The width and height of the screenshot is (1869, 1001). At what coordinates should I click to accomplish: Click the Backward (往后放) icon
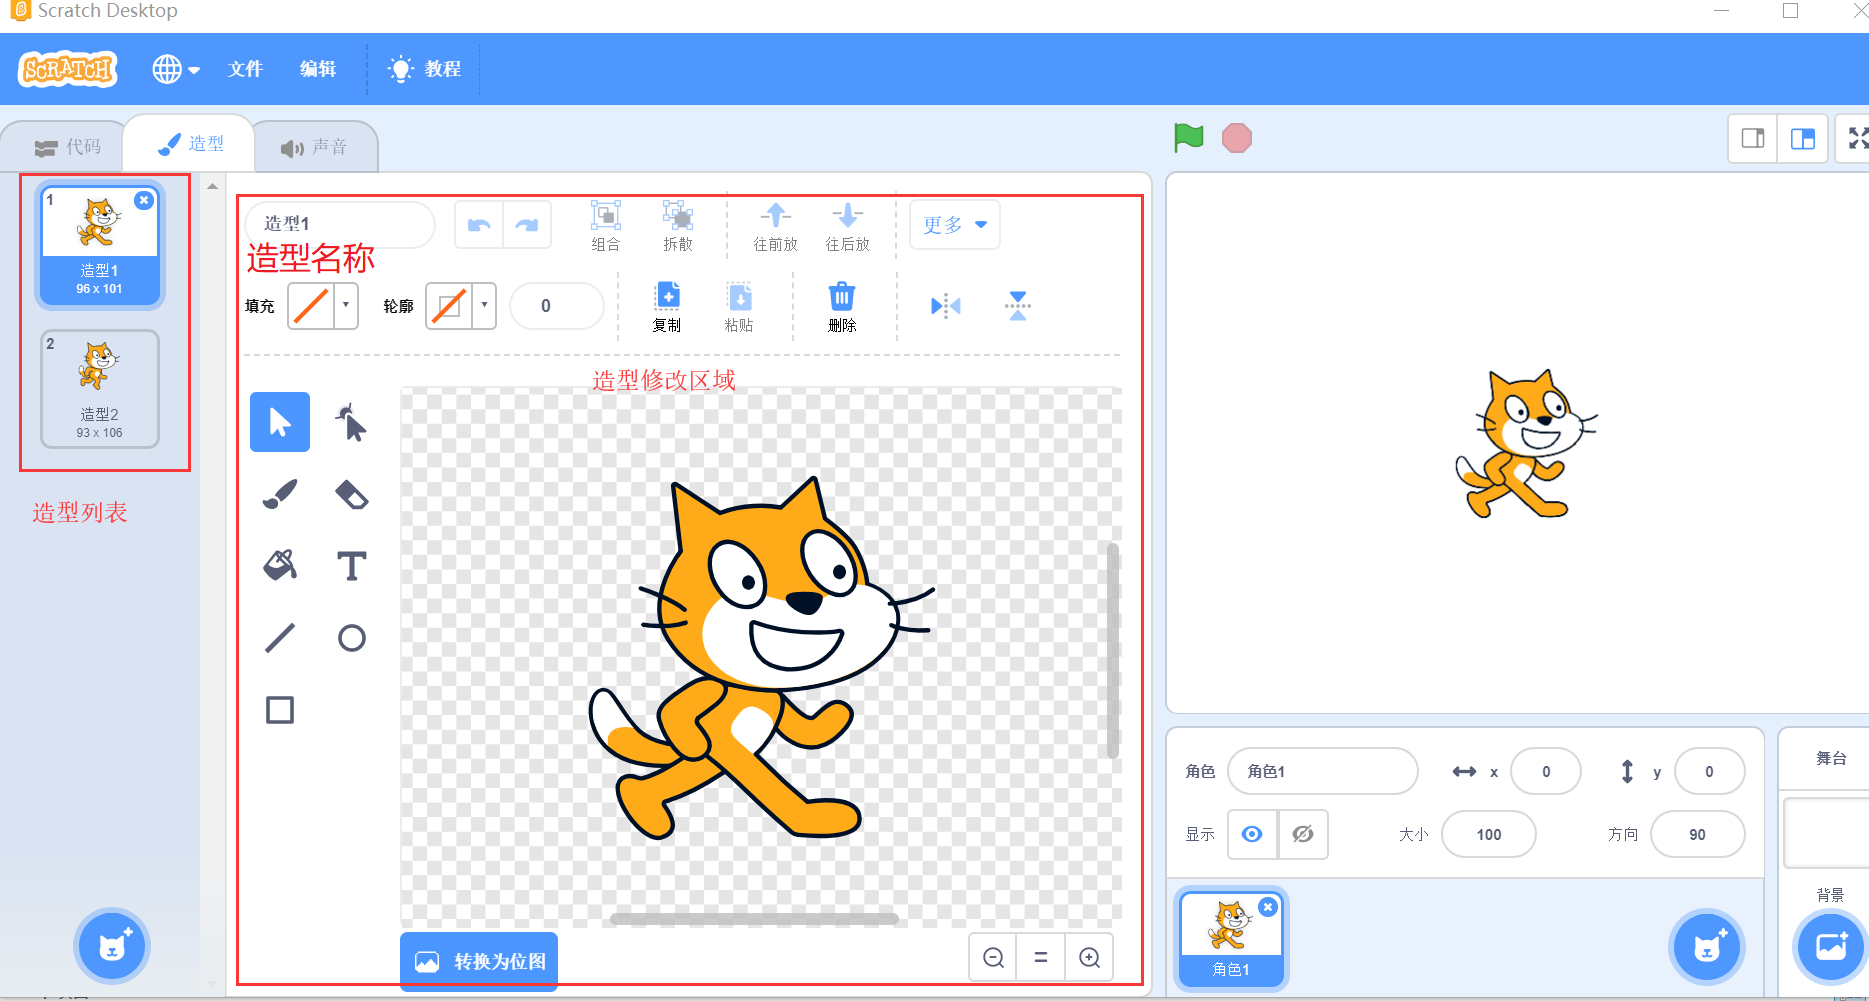(x=848, y=226)
